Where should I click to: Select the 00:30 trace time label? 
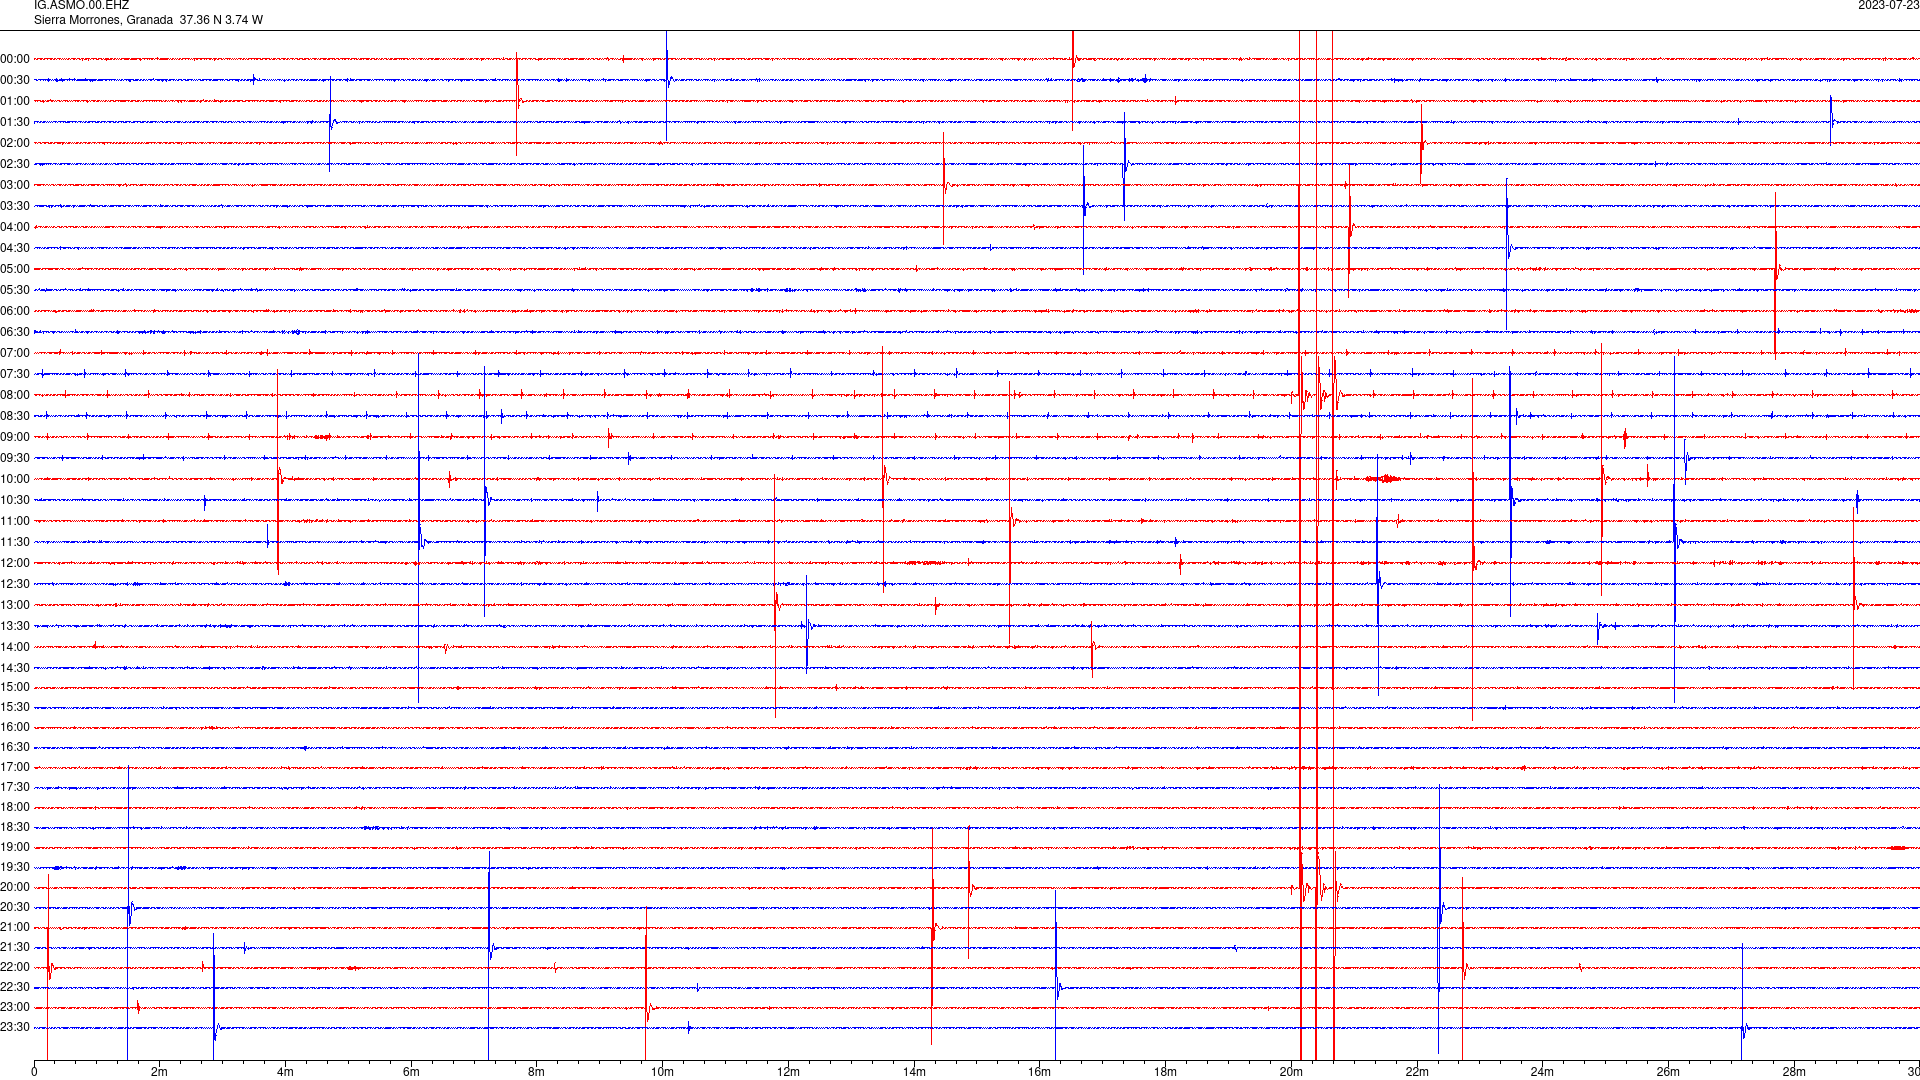(x=15, y=80)
